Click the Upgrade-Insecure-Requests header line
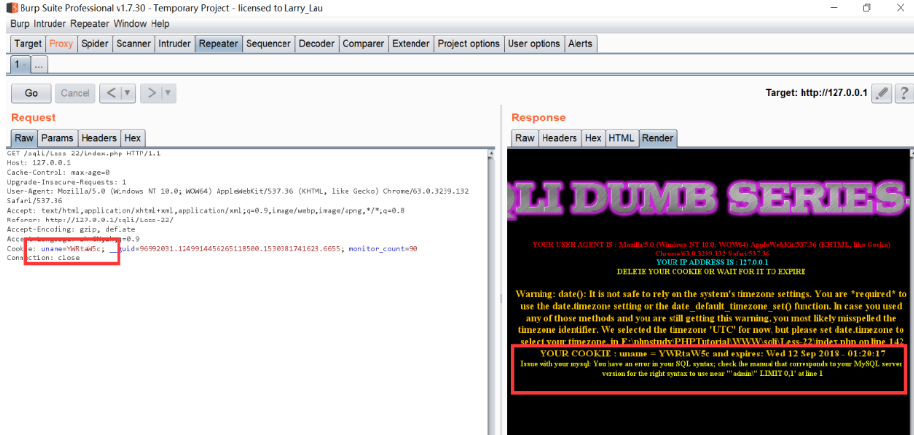The image size is (914, 435). click(x=66, y=182)
